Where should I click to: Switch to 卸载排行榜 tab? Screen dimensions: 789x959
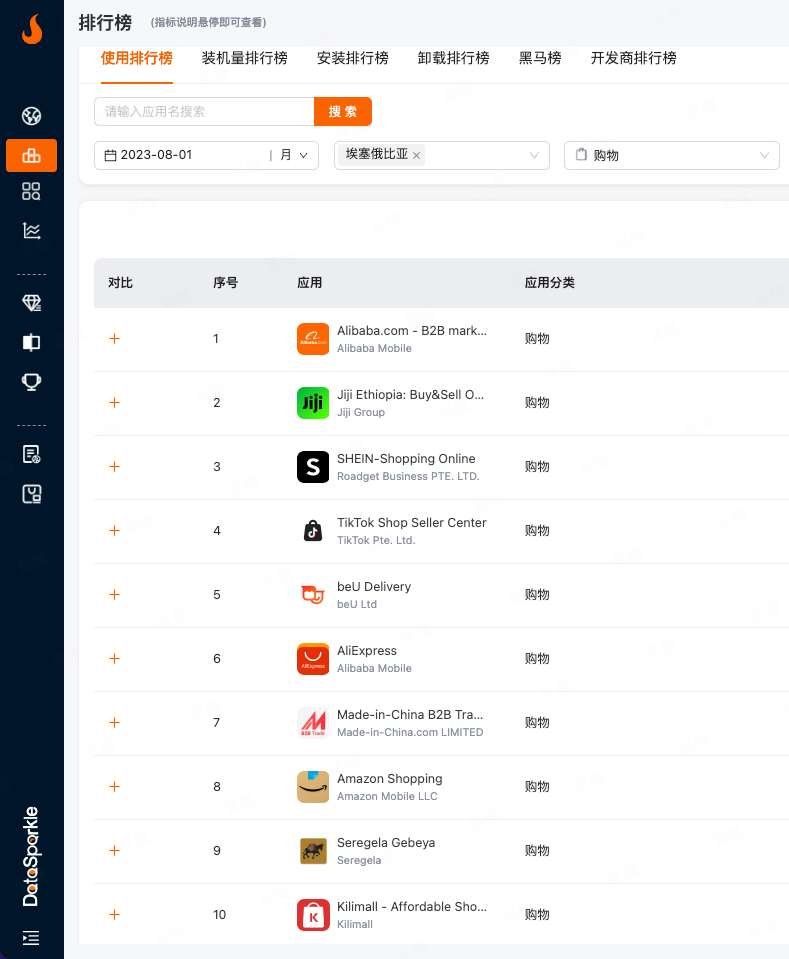coord(453,58)
